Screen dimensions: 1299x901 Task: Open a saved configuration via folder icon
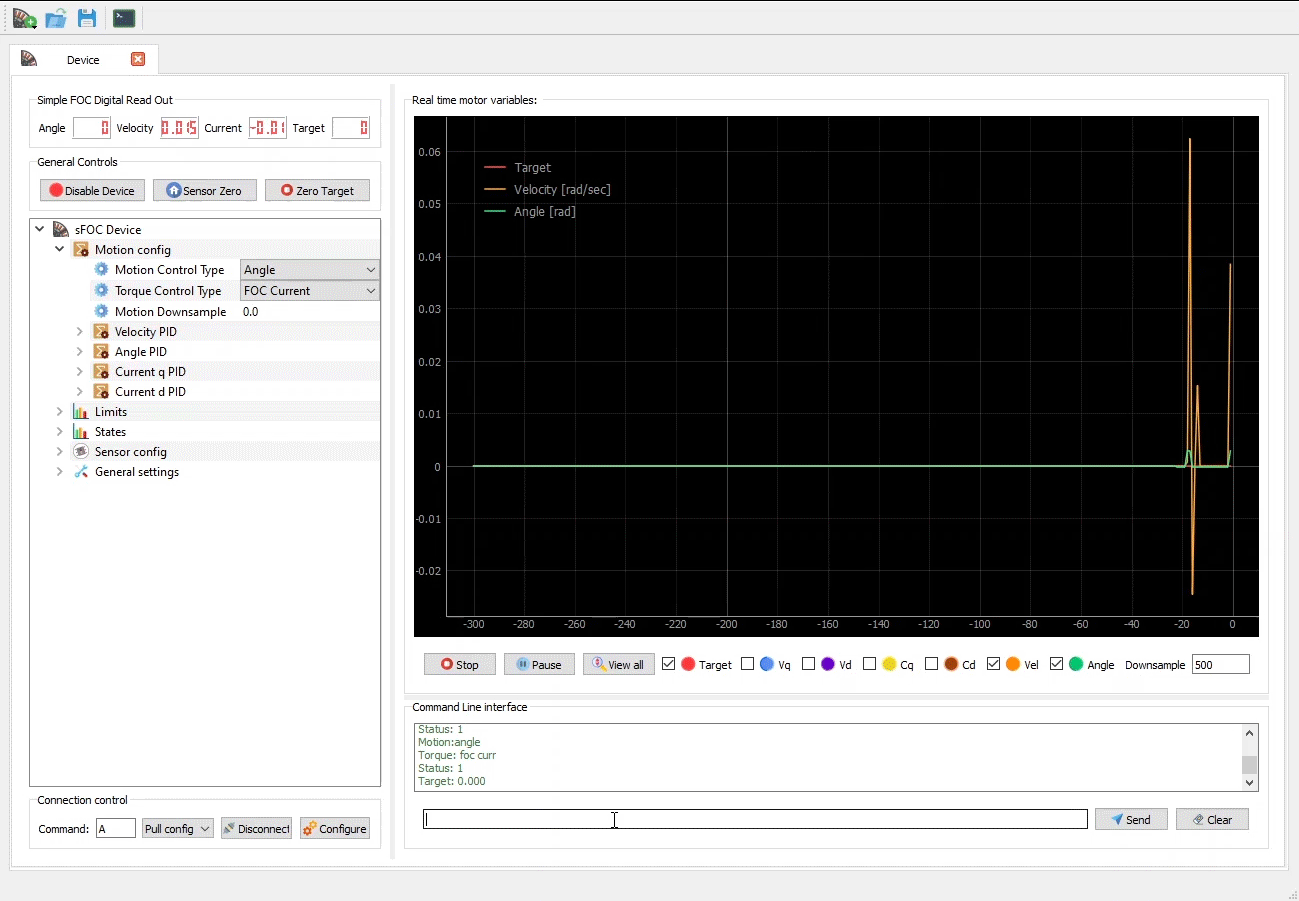(x=56, y=17)
